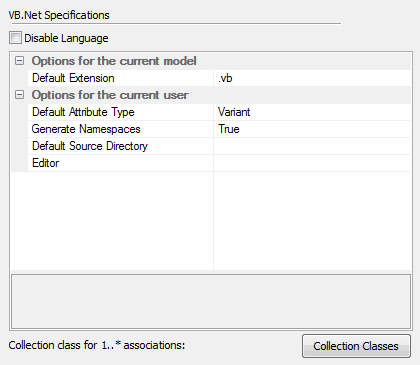The height and width of the screenshot is (365, 420).
Task: Click the Options for the current model header
Action: pyautogui.click(x=114, y=61)
